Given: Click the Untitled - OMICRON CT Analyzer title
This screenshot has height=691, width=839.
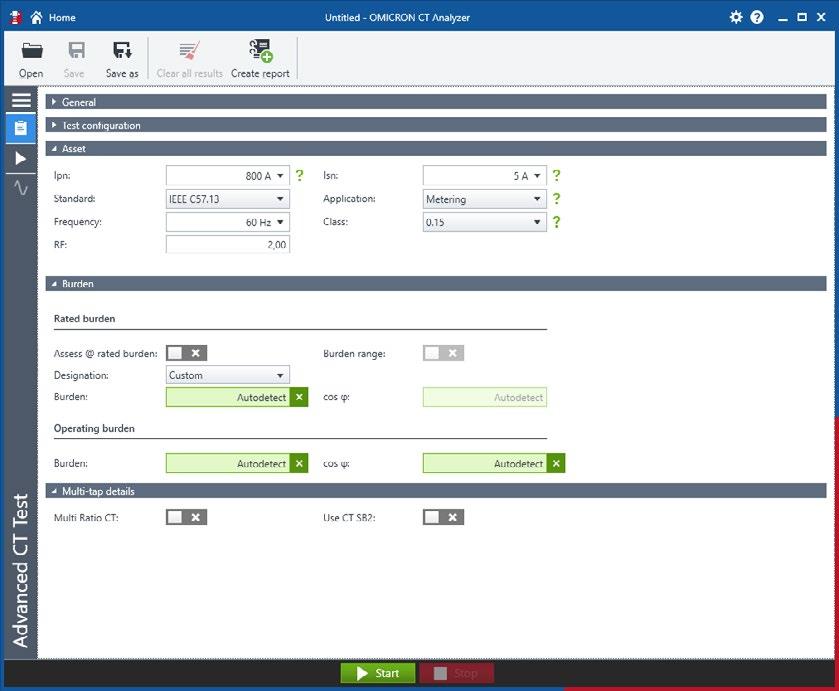Looking at the screenshot, I should click(398, 18).
